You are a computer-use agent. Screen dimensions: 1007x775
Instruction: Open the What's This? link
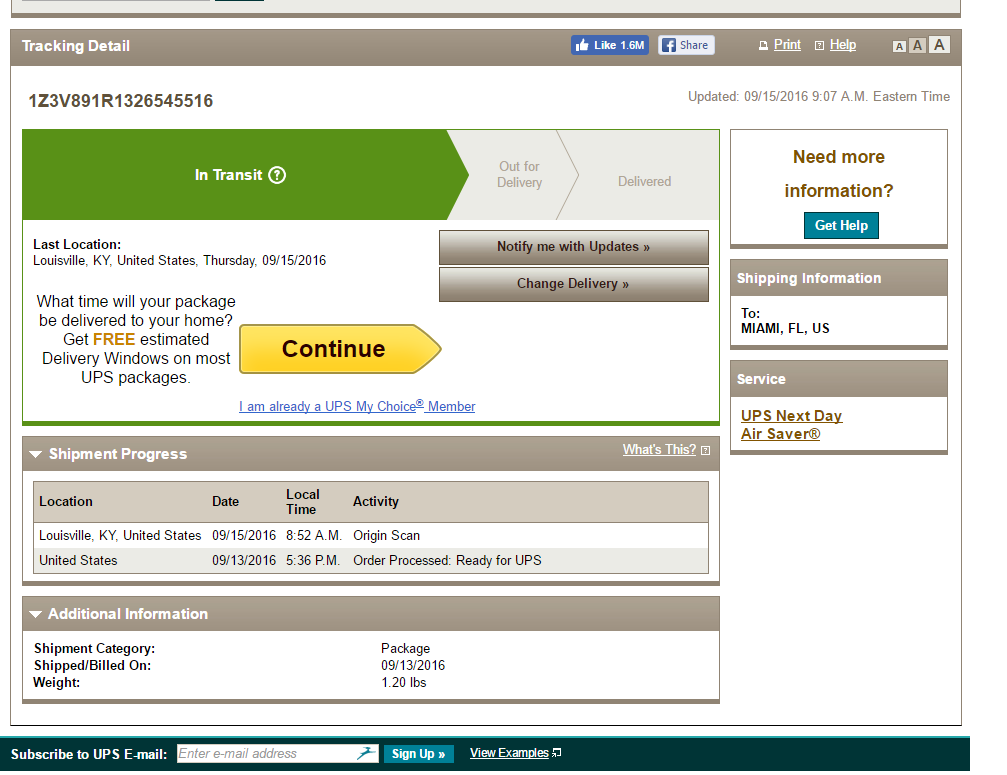(x=659, y=449)
